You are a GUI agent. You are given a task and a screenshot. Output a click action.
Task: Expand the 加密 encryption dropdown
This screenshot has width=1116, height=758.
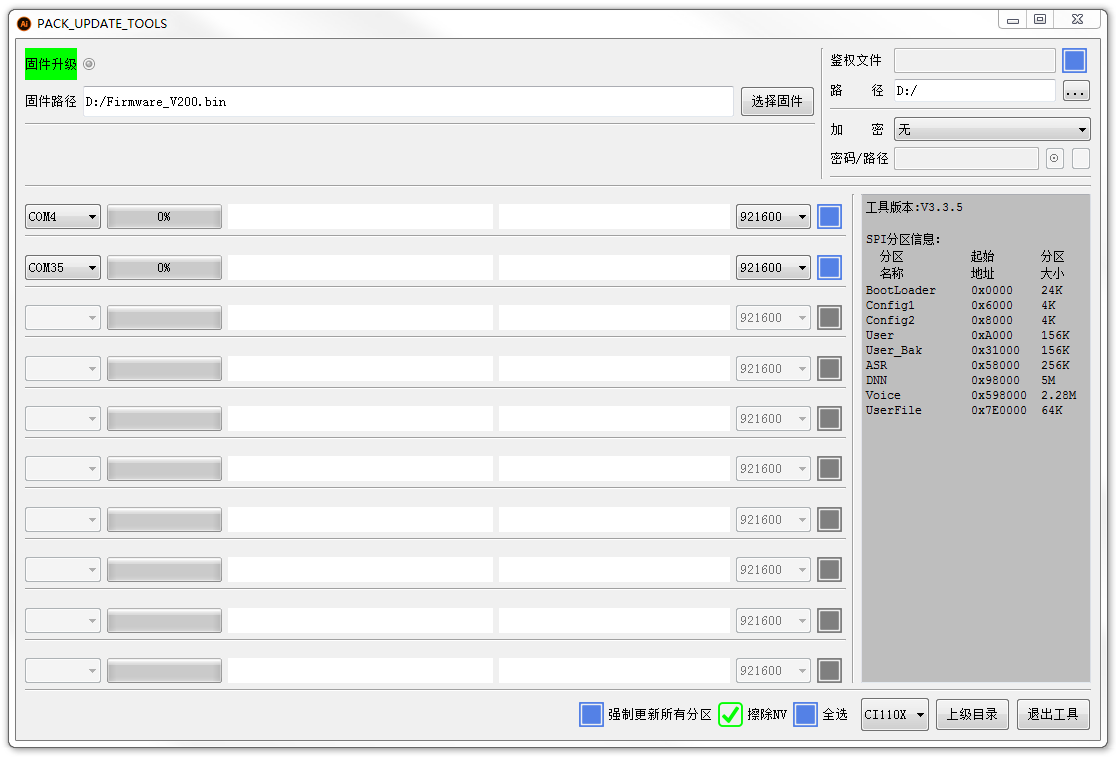991,130
